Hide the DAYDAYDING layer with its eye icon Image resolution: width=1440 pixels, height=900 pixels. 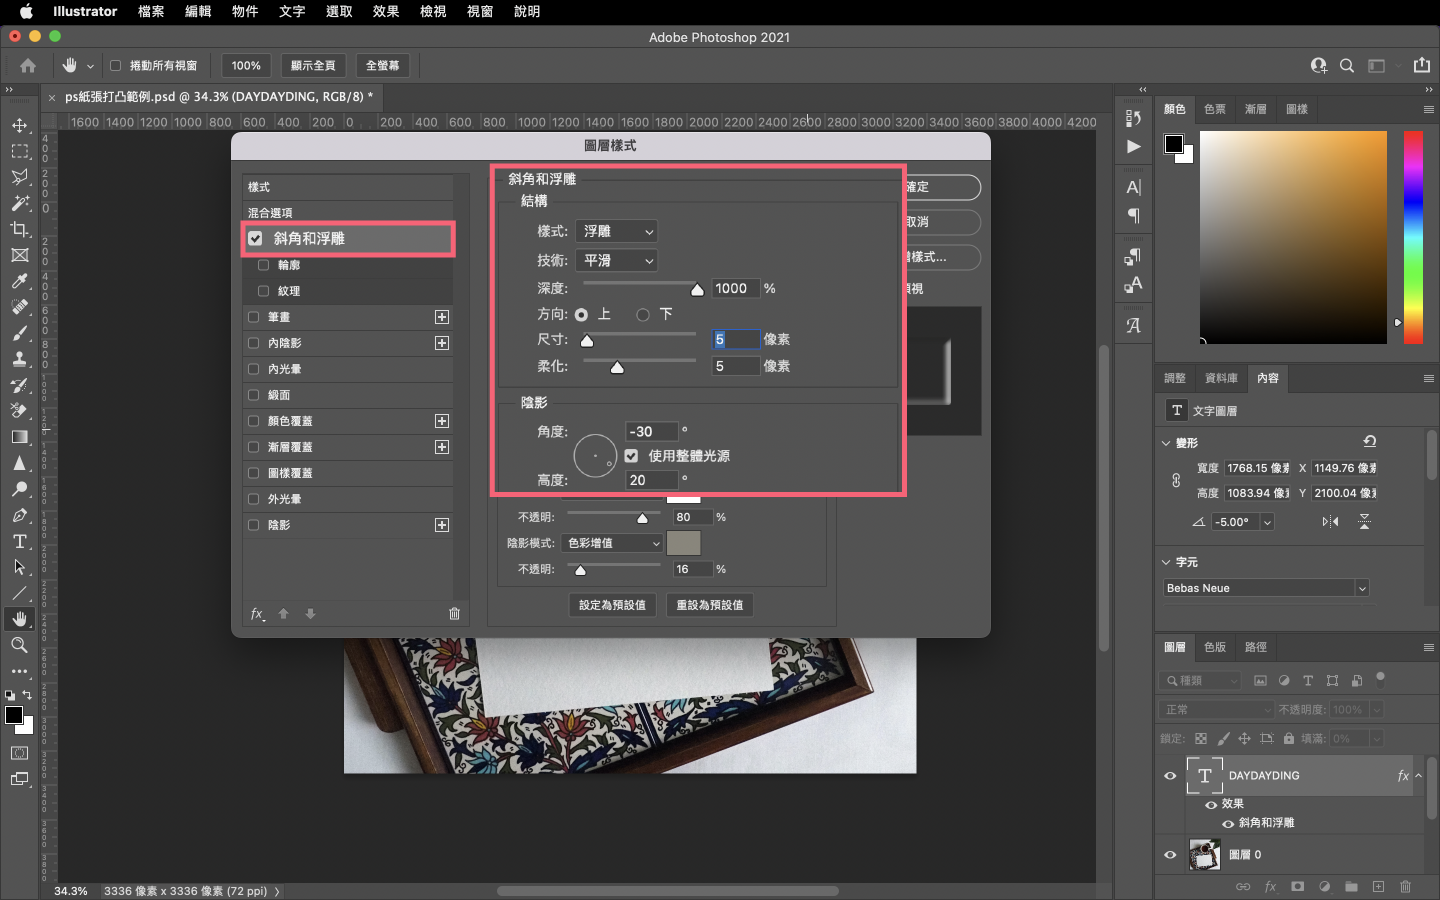[x=1170, y=776]
